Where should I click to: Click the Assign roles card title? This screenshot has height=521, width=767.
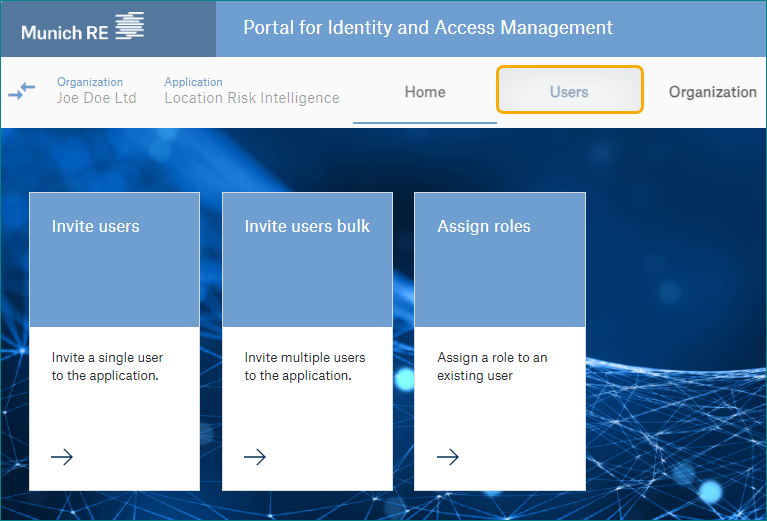point(484,226)
